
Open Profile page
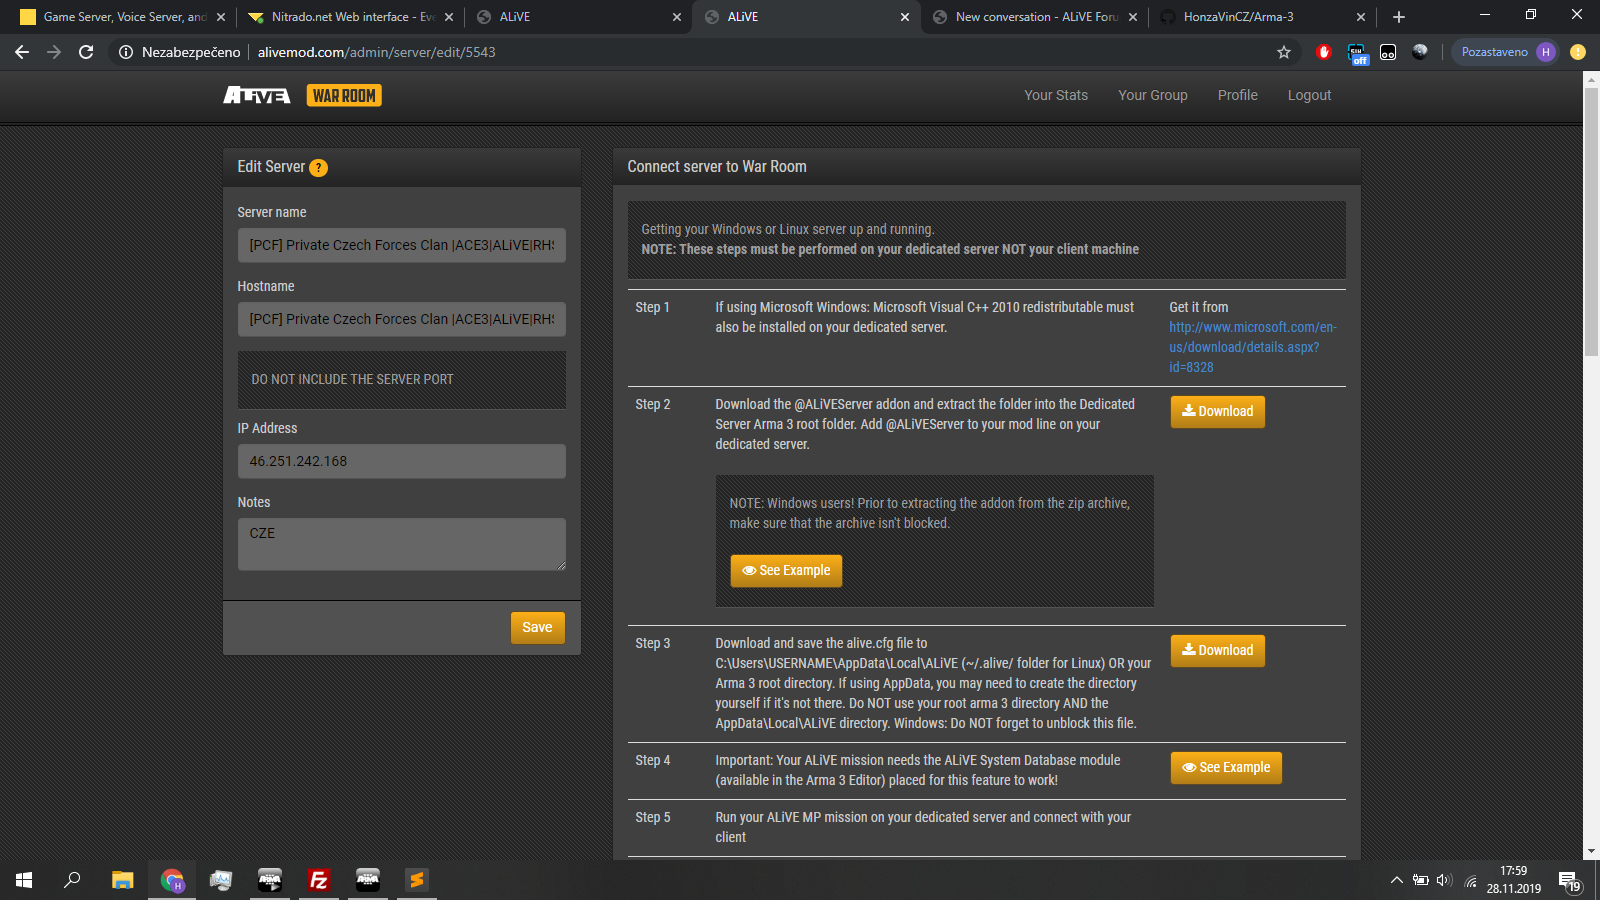[x=1238, y=95]
